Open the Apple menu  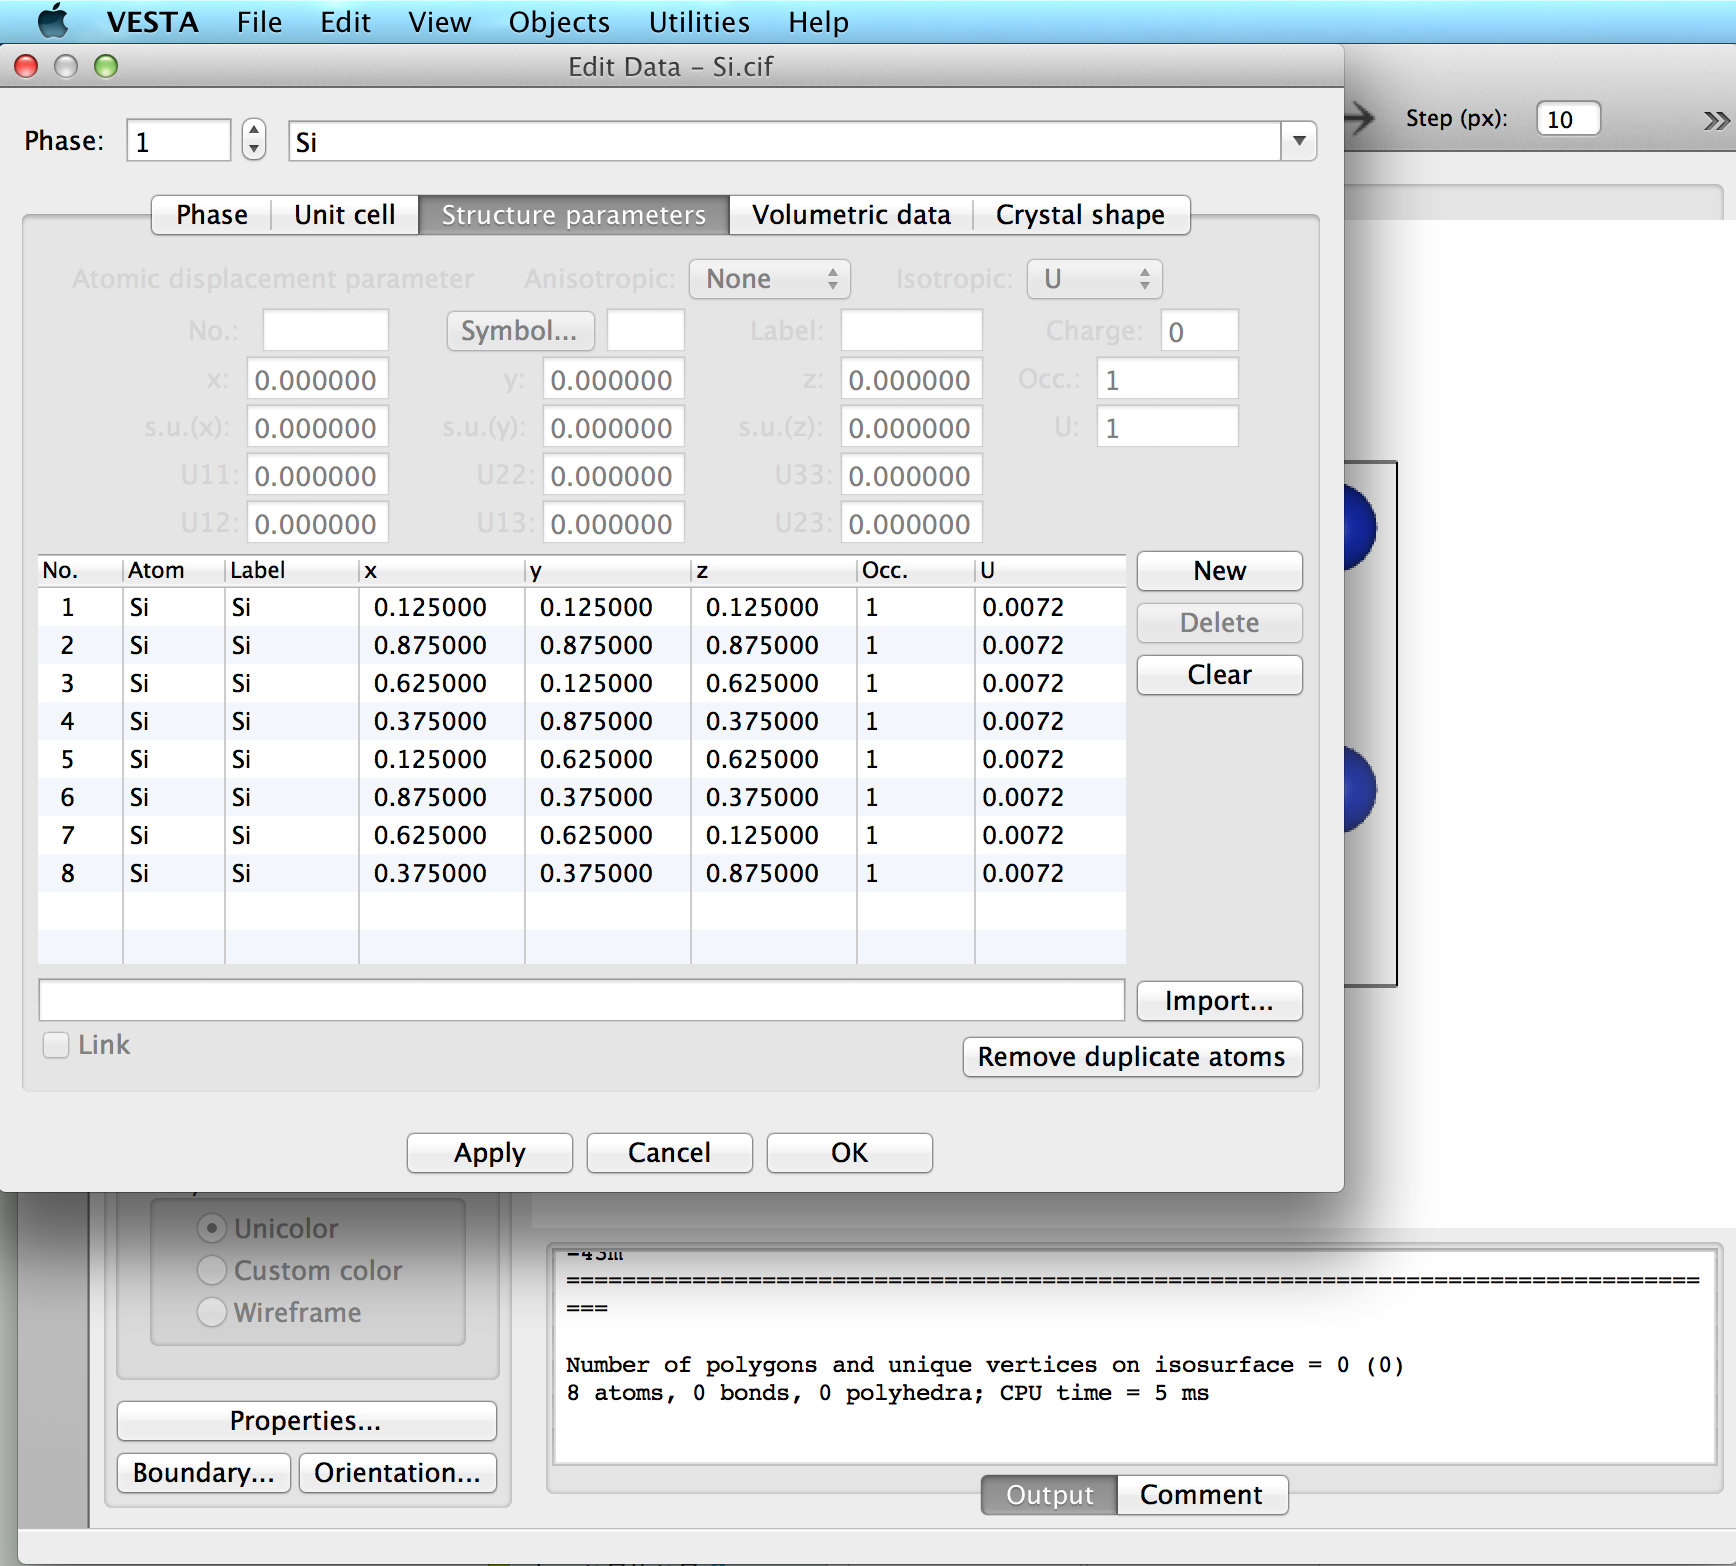52,21
